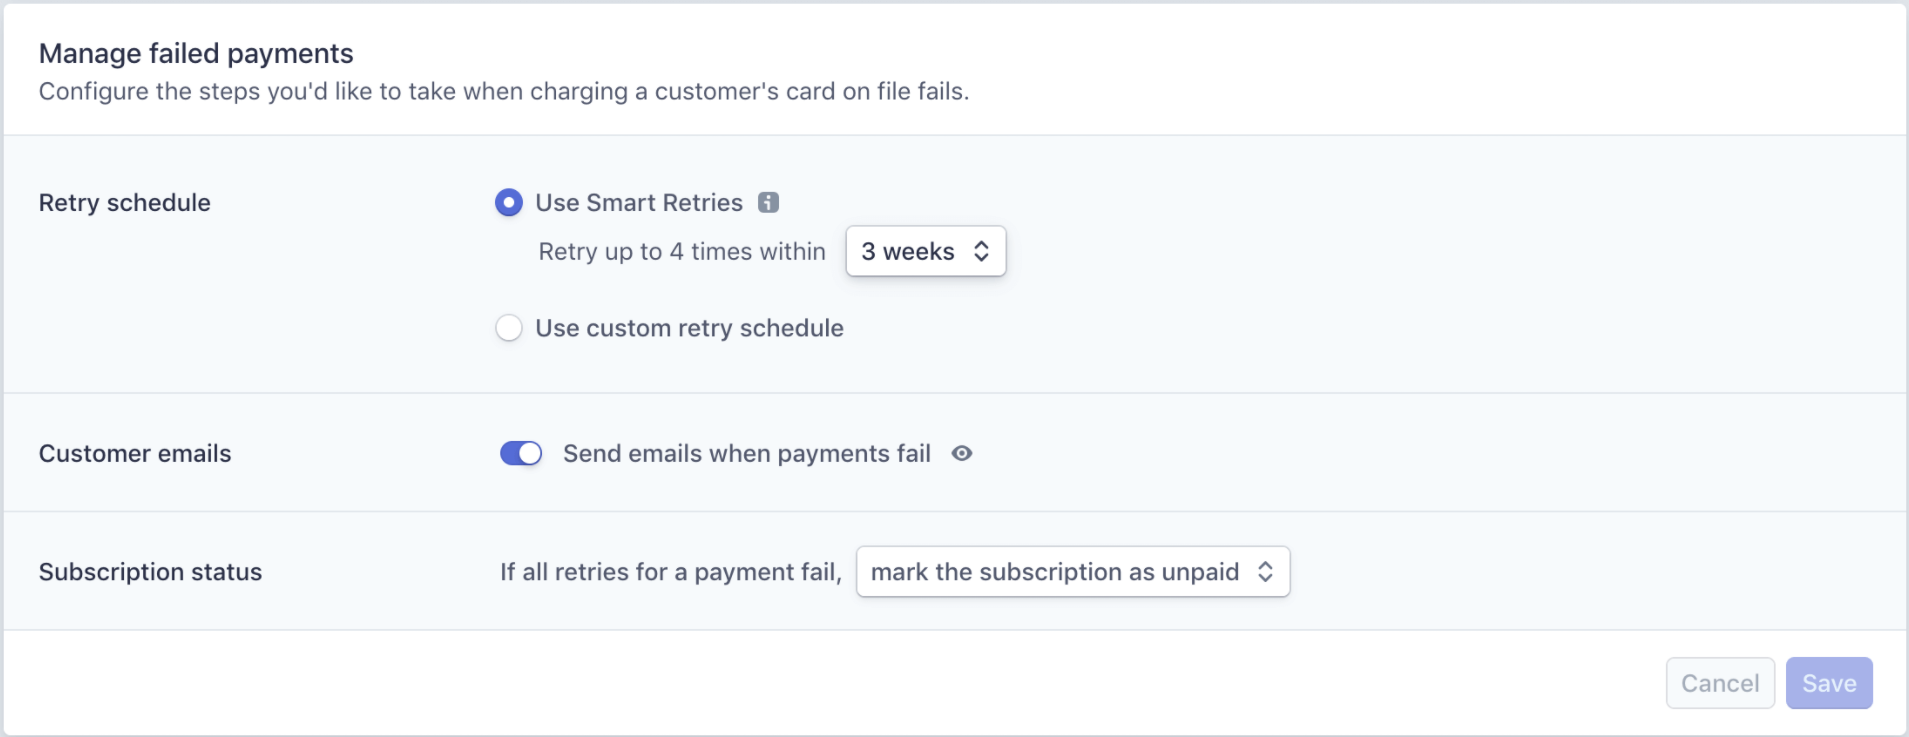This screenshot has height=737, width=1909.
Task: Click the Manage failed payments title
Action: [x=196, y=53]
